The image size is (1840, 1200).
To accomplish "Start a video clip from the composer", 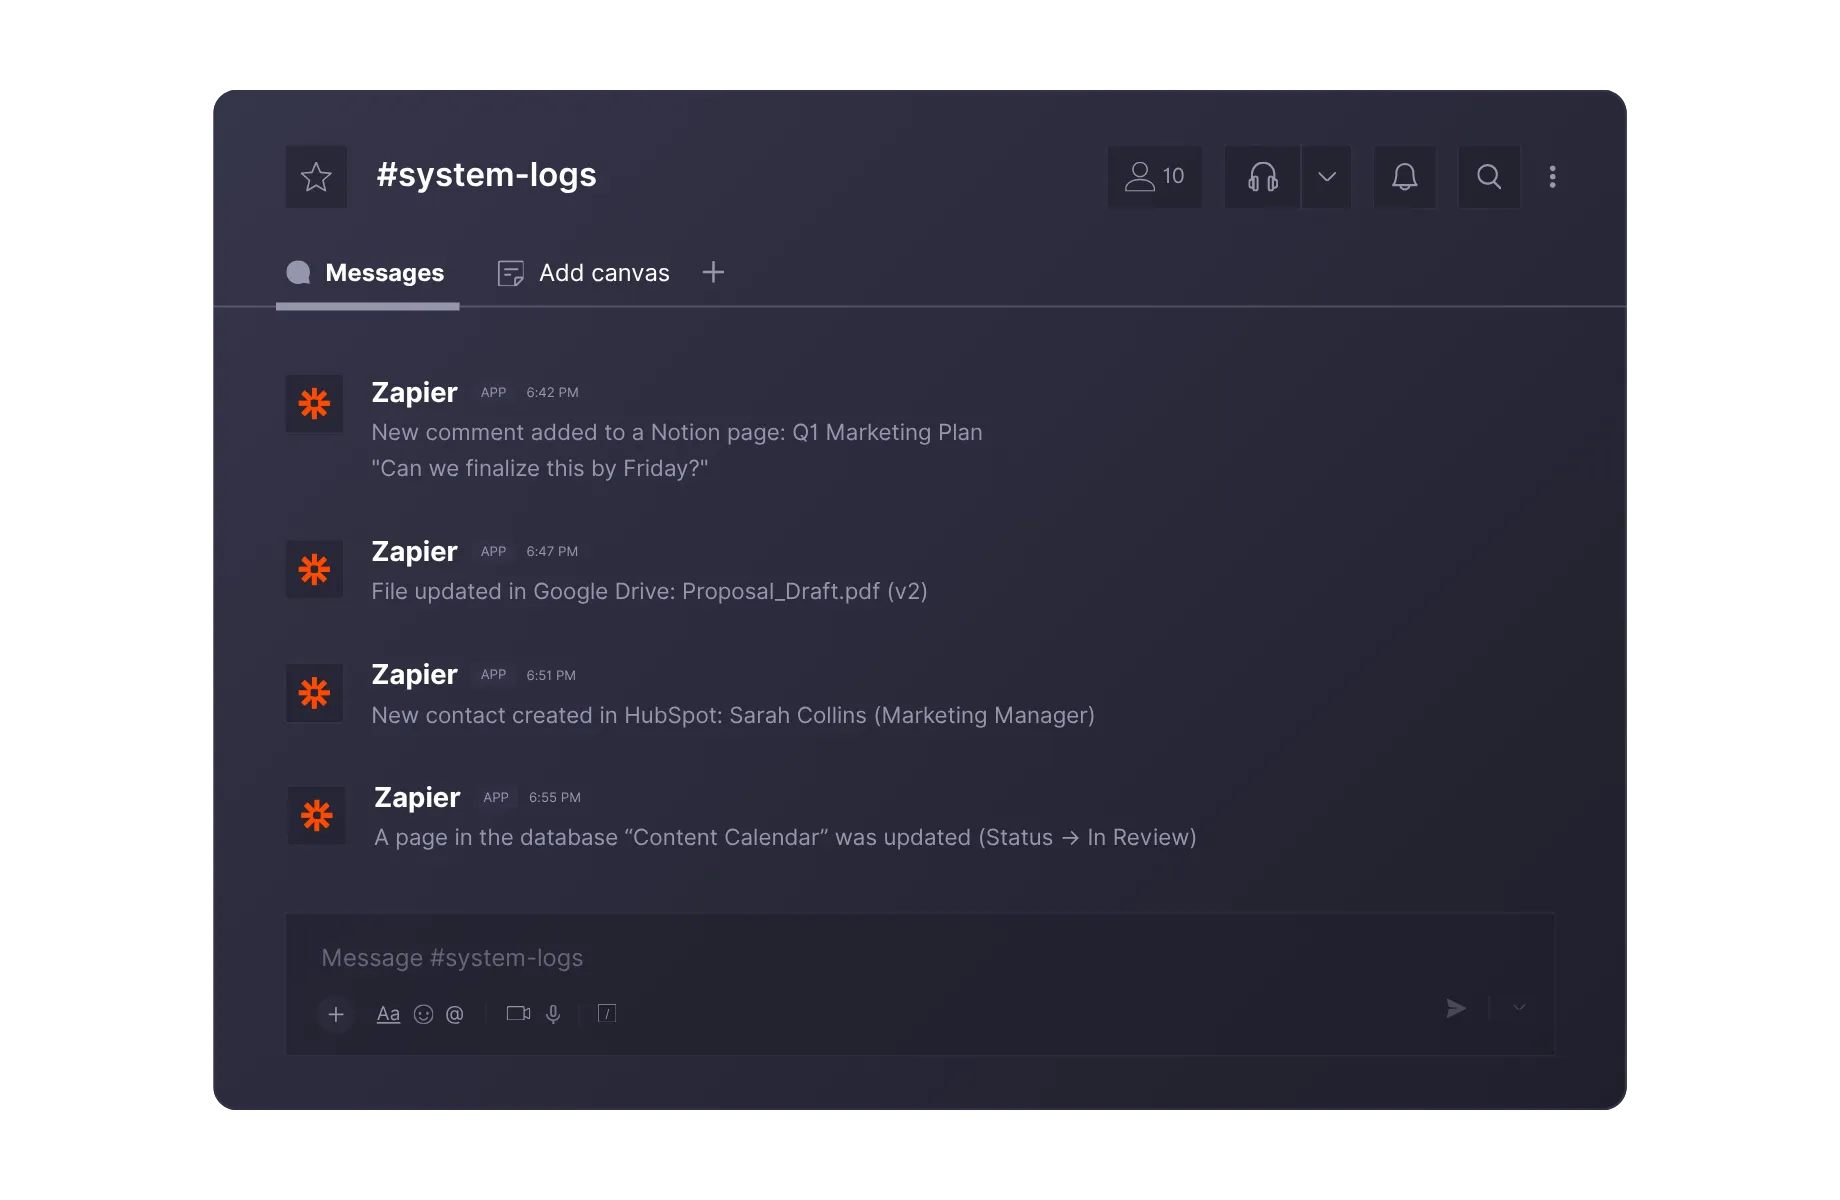I will pyautogui.click(x=518, y=1013).
